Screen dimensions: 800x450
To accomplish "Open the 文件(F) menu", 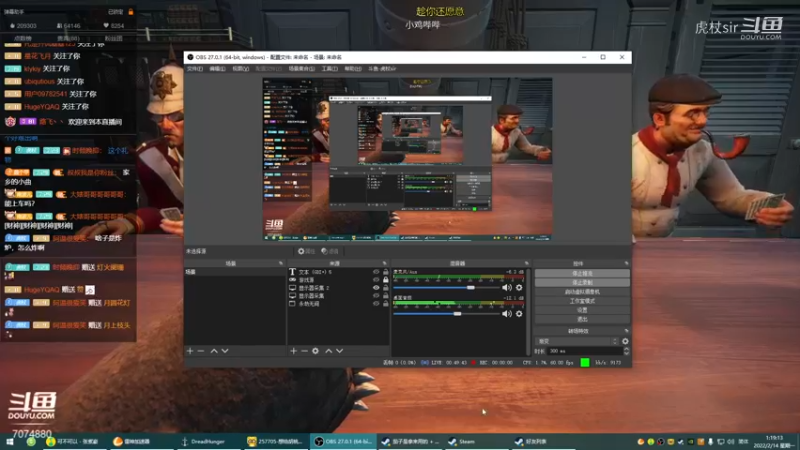I will (194, 68).
